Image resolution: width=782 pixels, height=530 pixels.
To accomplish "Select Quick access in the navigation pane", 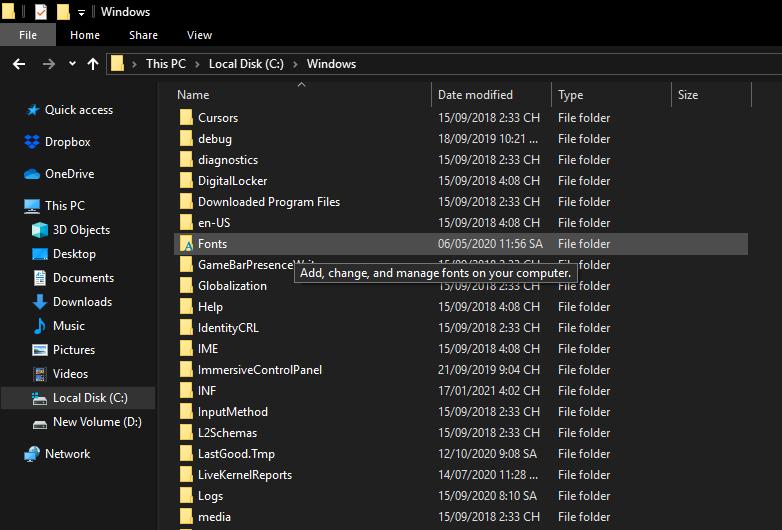I will point(79,110).
